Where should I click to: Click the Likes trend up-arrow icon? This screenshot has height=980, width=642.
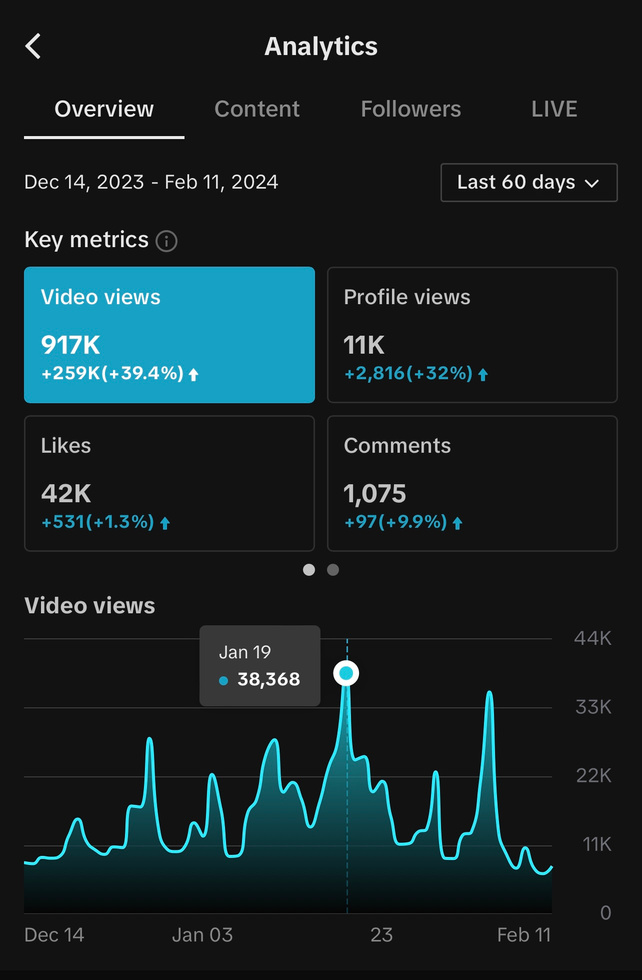point(165,522)
